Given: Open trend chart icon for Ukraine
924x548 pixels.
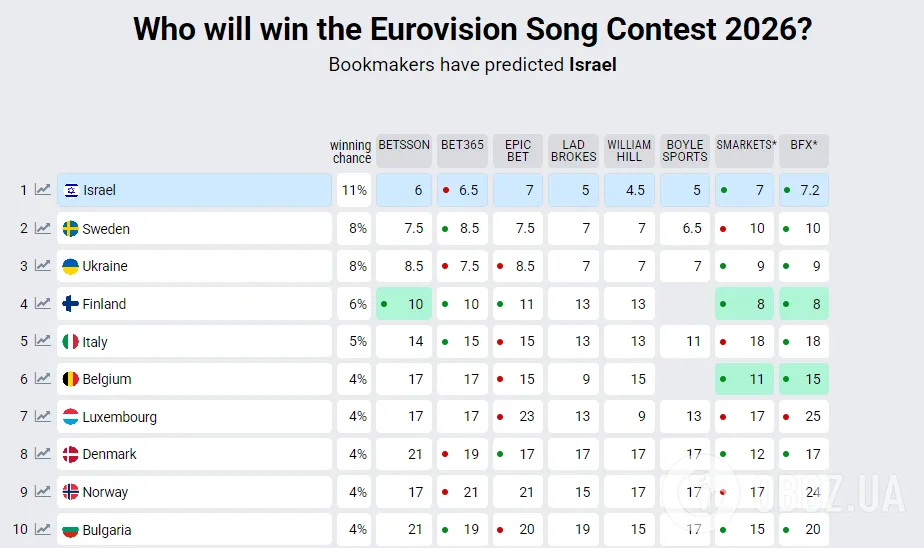Looking at the screenshot, I should 42,266.
